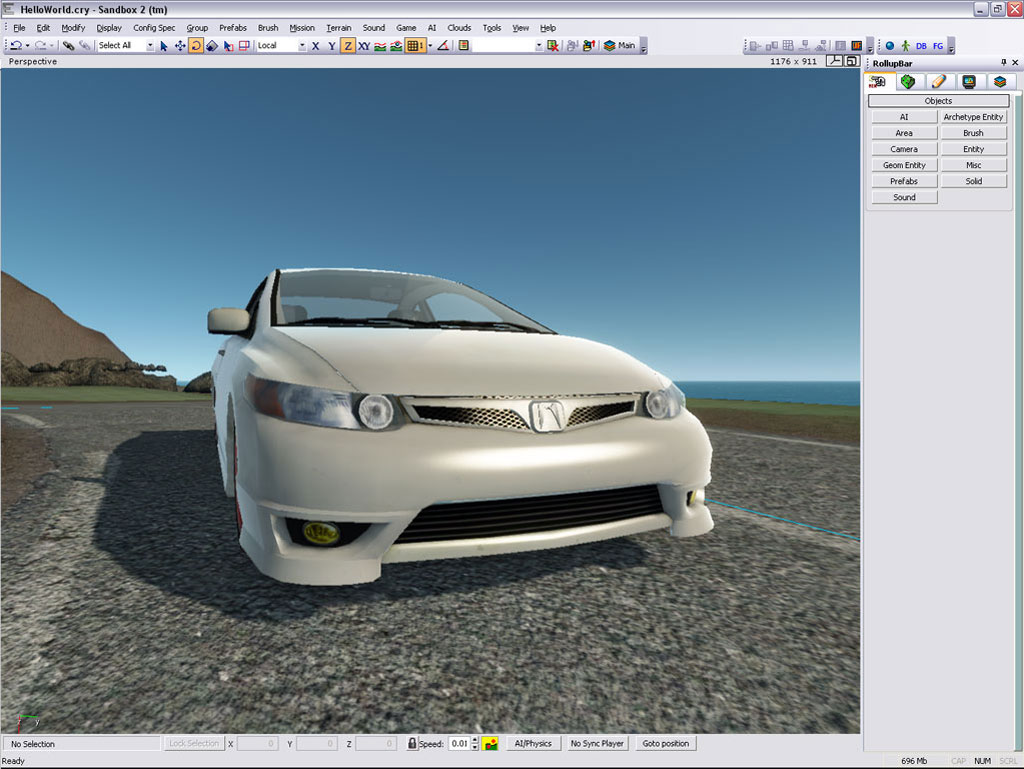Click the viewport axis-layout icon beside resolution
1024x769 pixels.
[x=834, y=61]
